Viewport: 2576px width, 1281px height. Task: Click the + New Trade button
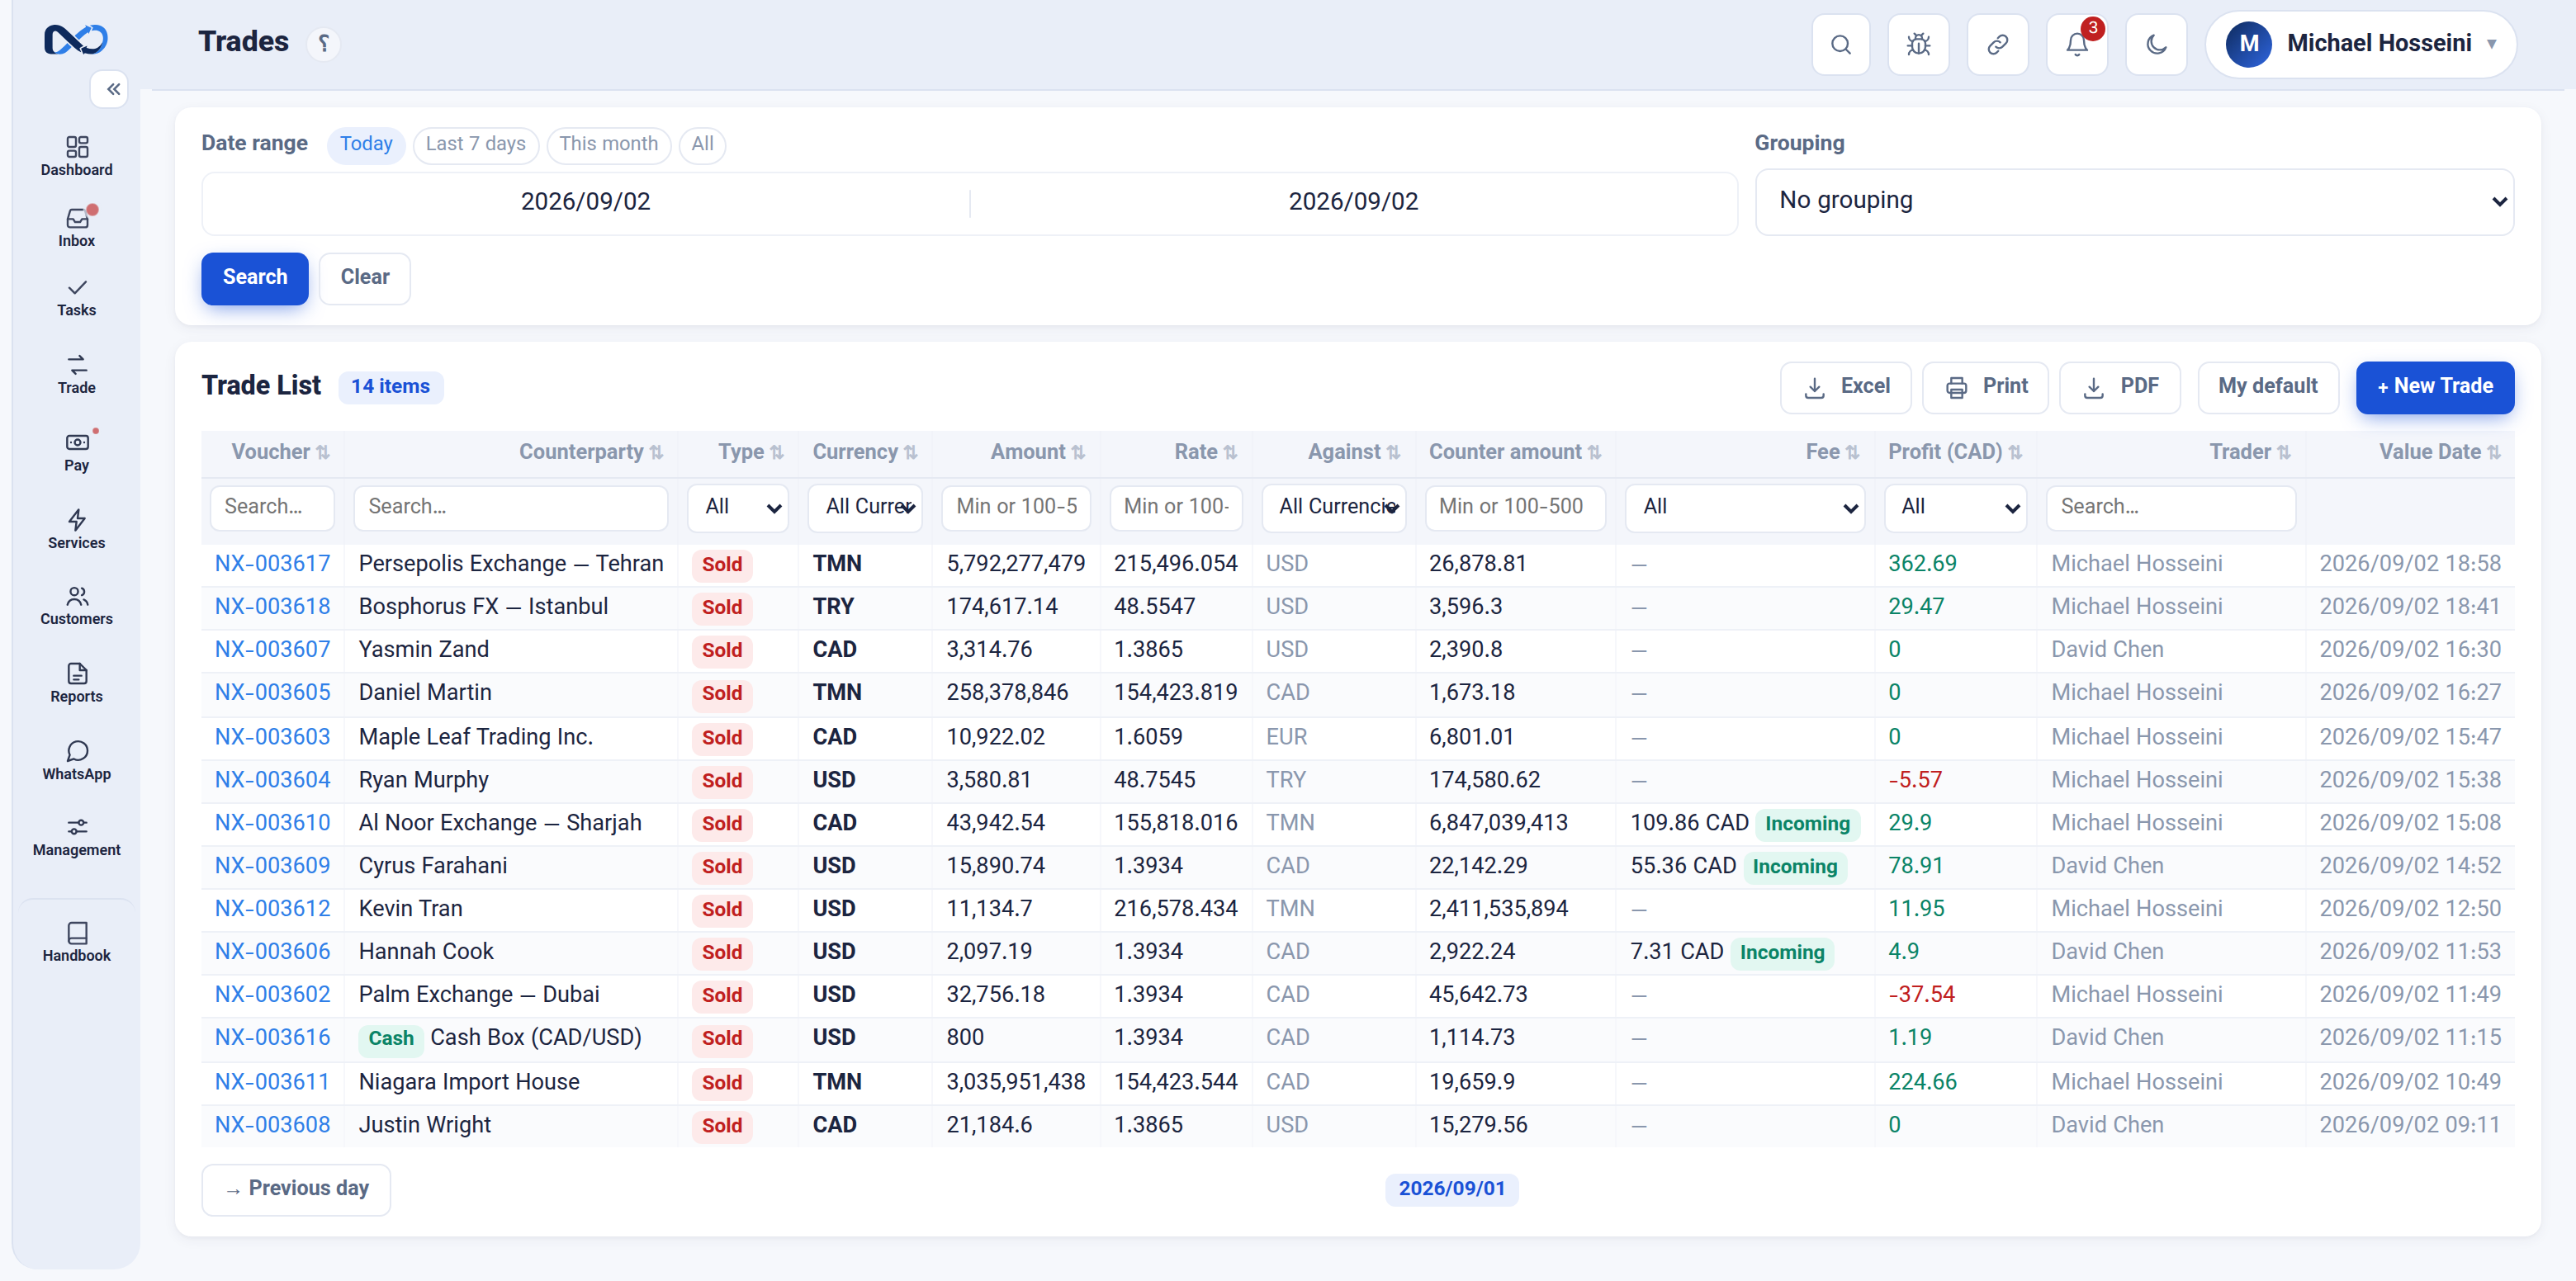[x=2434, y=387]
